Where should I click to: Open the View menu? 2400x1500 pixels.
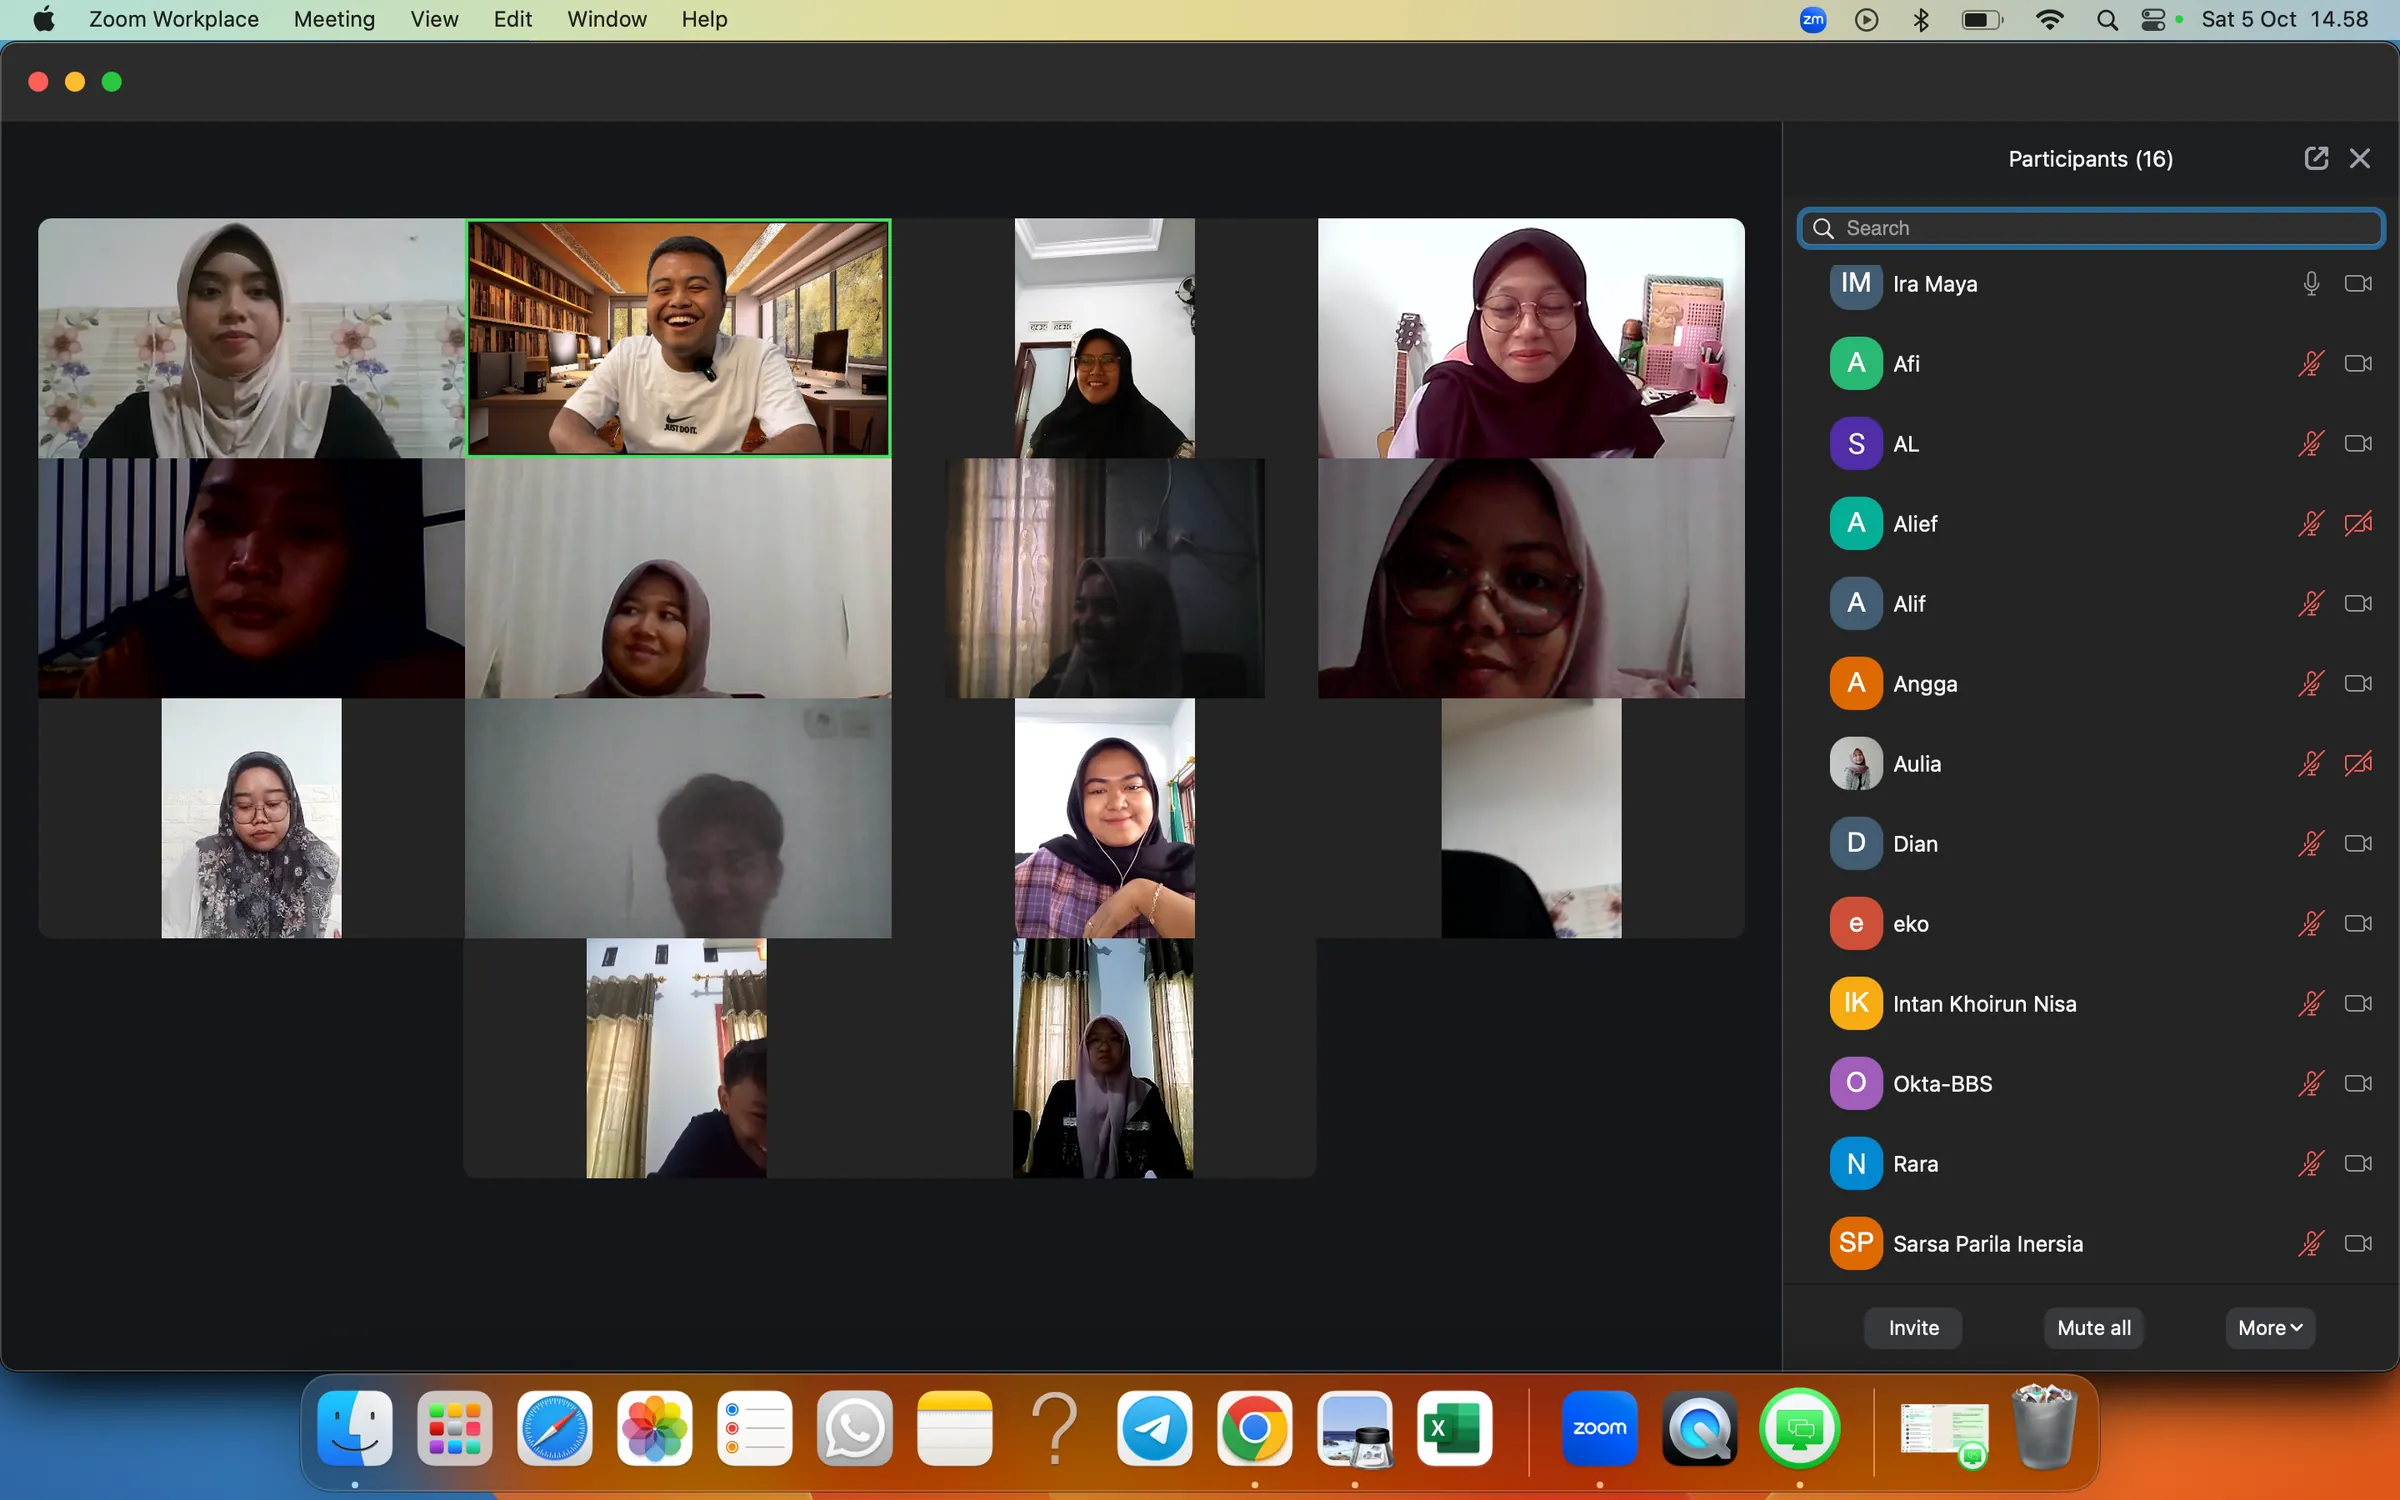(x=434, y=20)
